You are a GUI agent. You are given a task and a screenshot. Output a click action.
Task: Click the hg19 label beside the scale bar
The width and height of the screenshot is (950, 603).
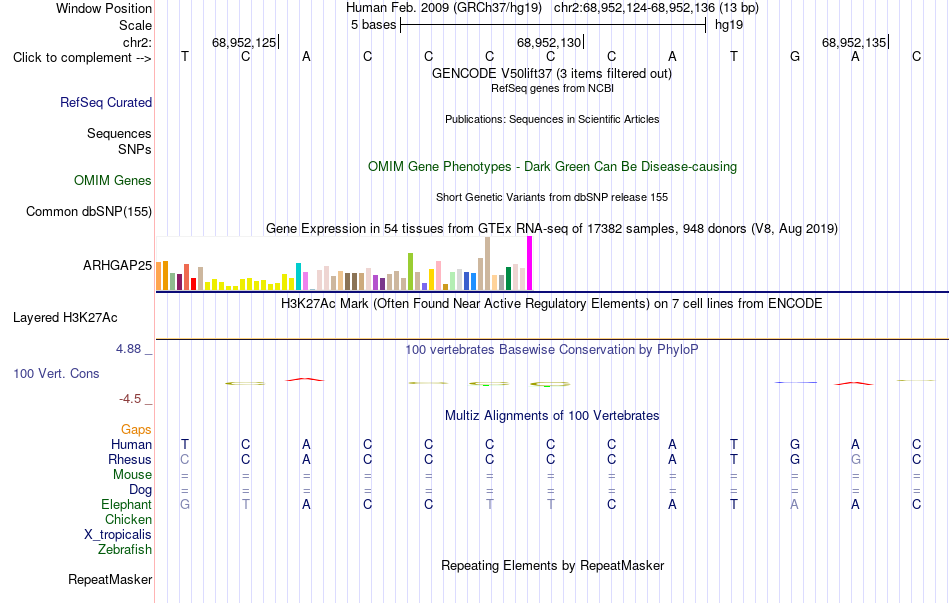coord(729,25)
